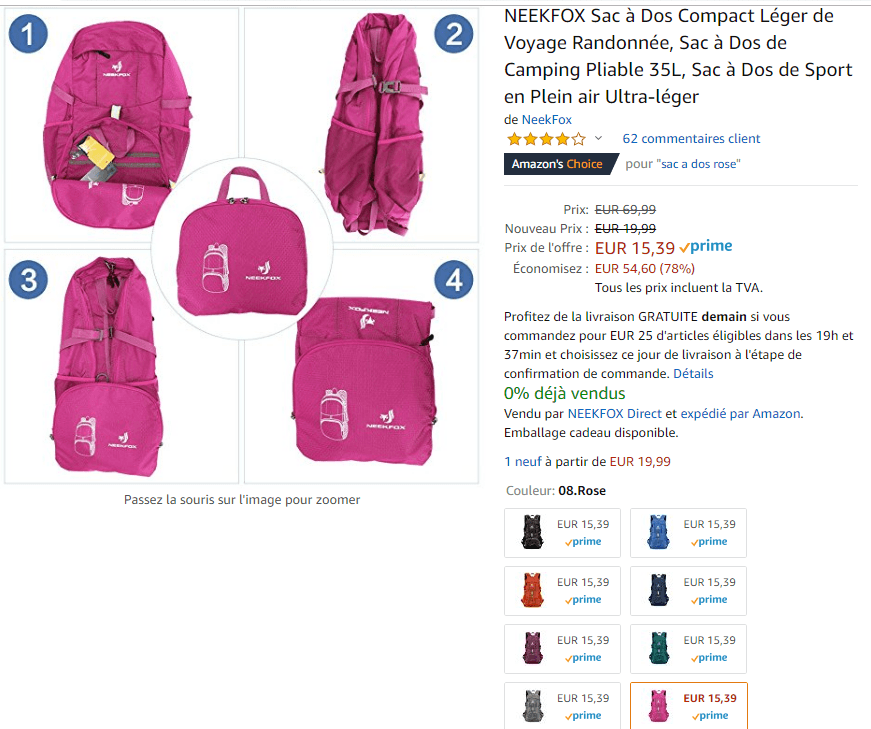The image size is (871, 729).
Task: Select the navy blue backpack swatch
Action: pos(688,591)
